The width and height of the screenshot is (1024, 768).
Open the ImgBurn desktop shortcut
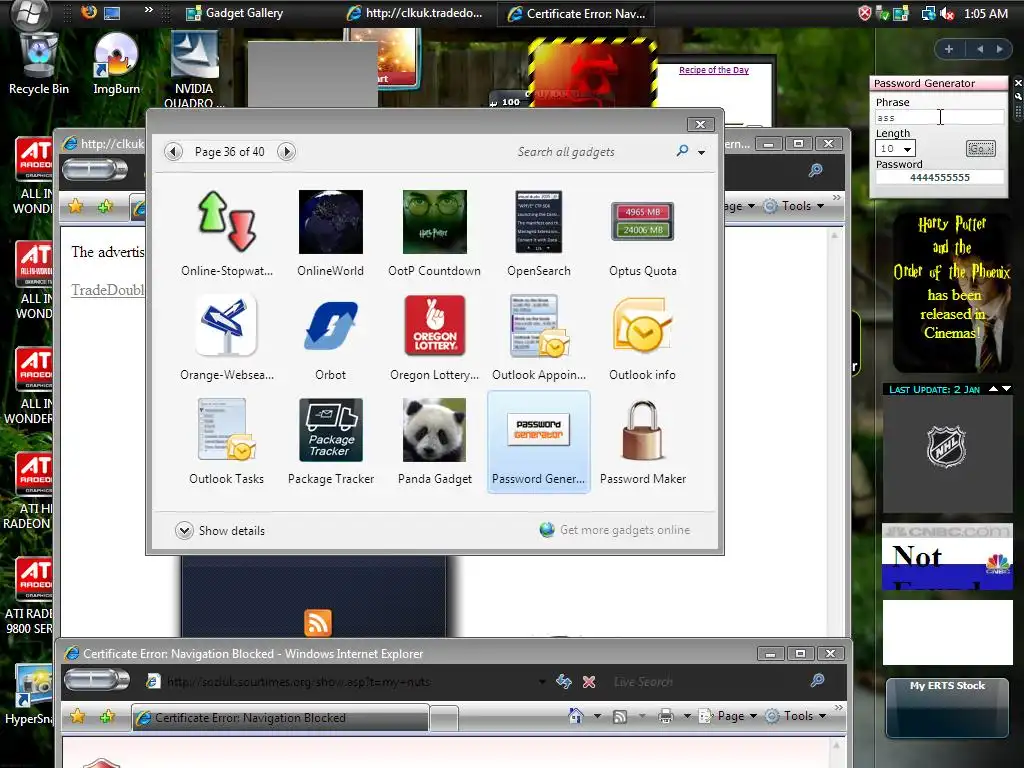coord(116,65)
